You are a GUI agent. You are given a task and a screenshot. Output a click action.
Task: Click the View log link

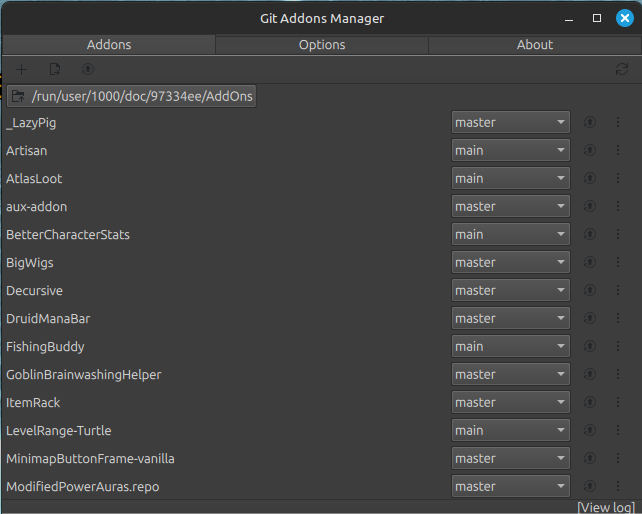coord(608,507)
